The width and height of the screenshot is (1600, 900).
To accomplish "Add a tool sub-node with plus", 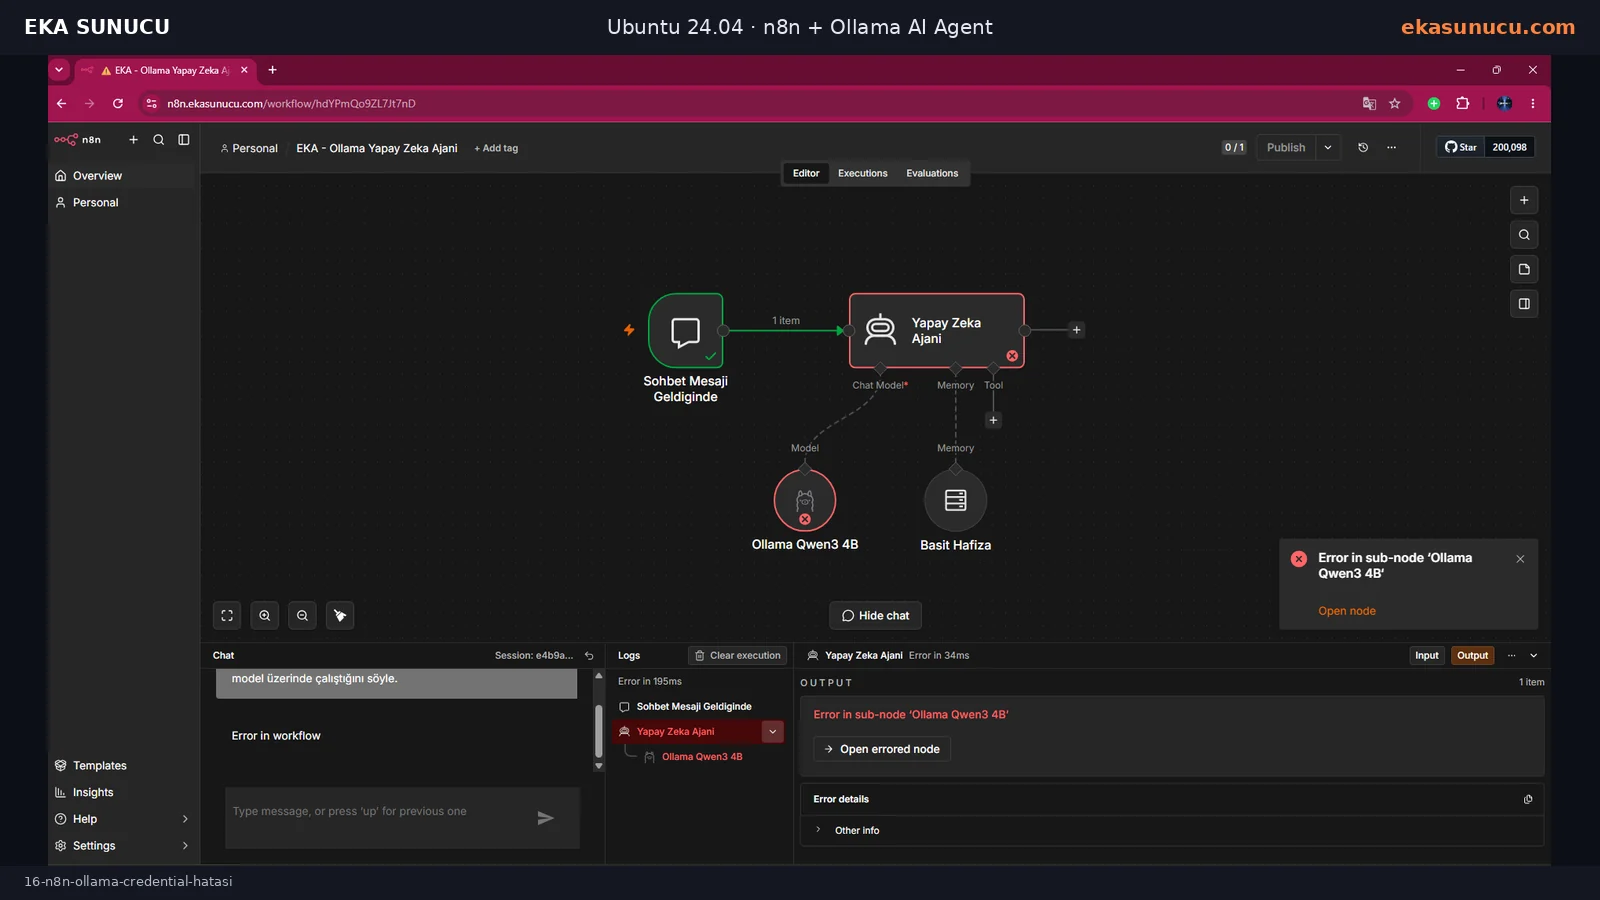I will point(993,420).
